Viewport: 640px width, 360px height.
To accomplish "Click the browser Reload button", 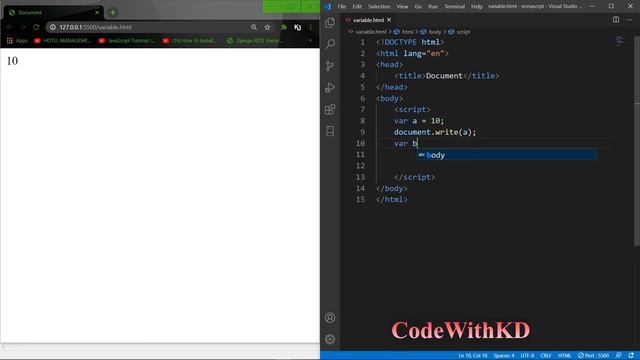I will point(36,27).
